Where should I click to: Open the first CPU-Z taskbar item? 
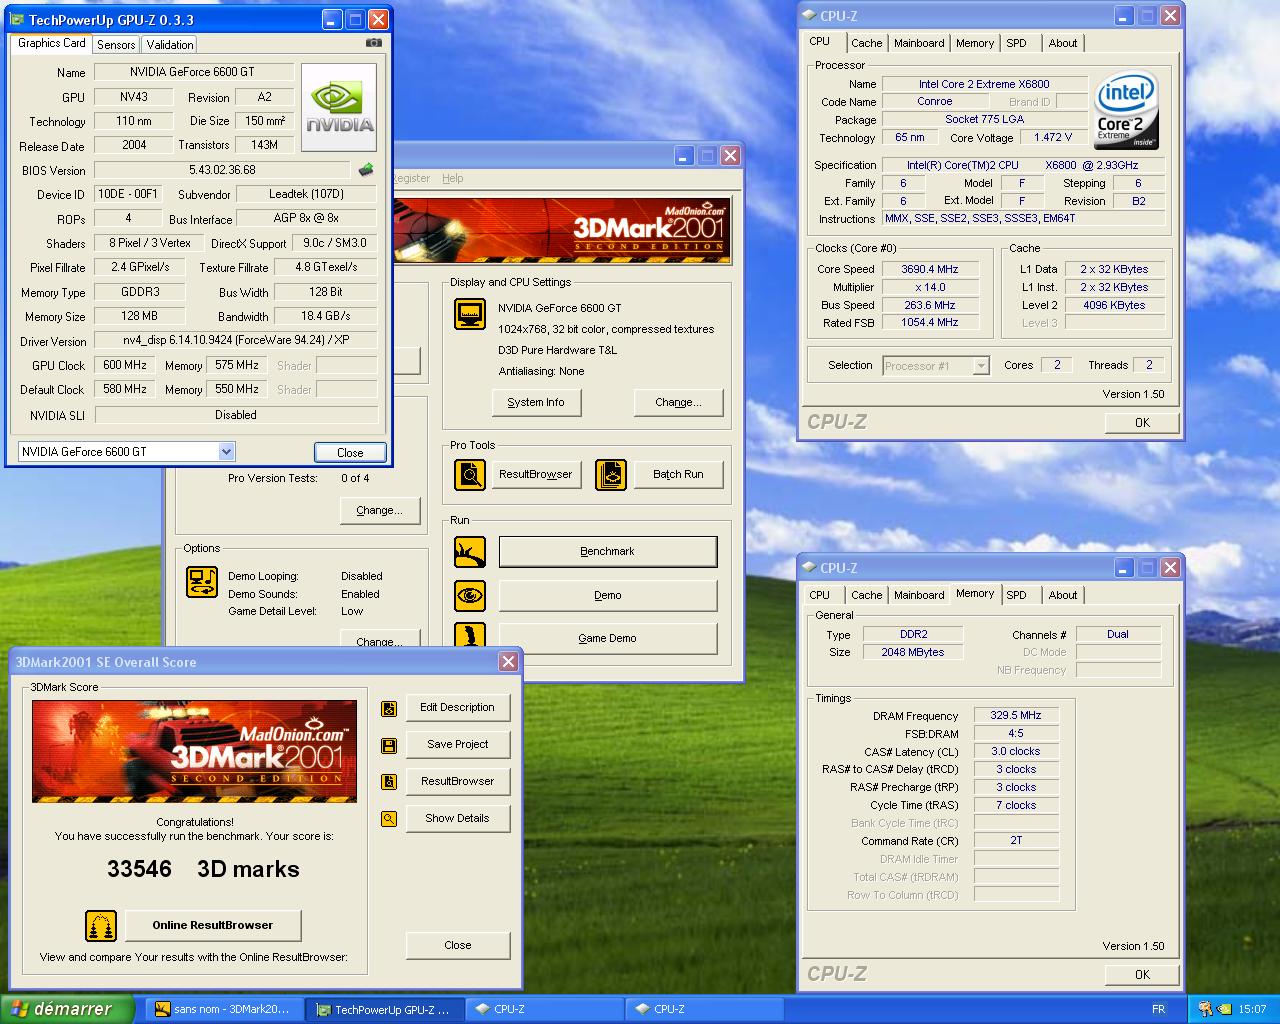[x=544, y=1010]
